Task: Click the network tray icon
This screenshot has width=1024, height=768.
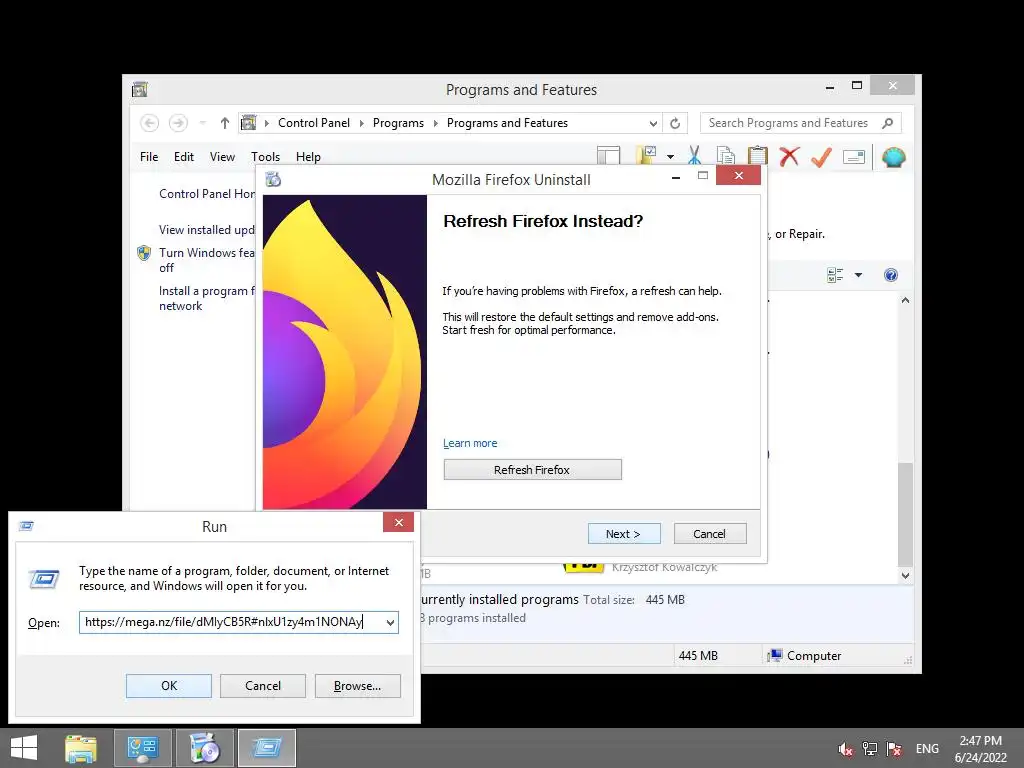Action: (870, 749)
